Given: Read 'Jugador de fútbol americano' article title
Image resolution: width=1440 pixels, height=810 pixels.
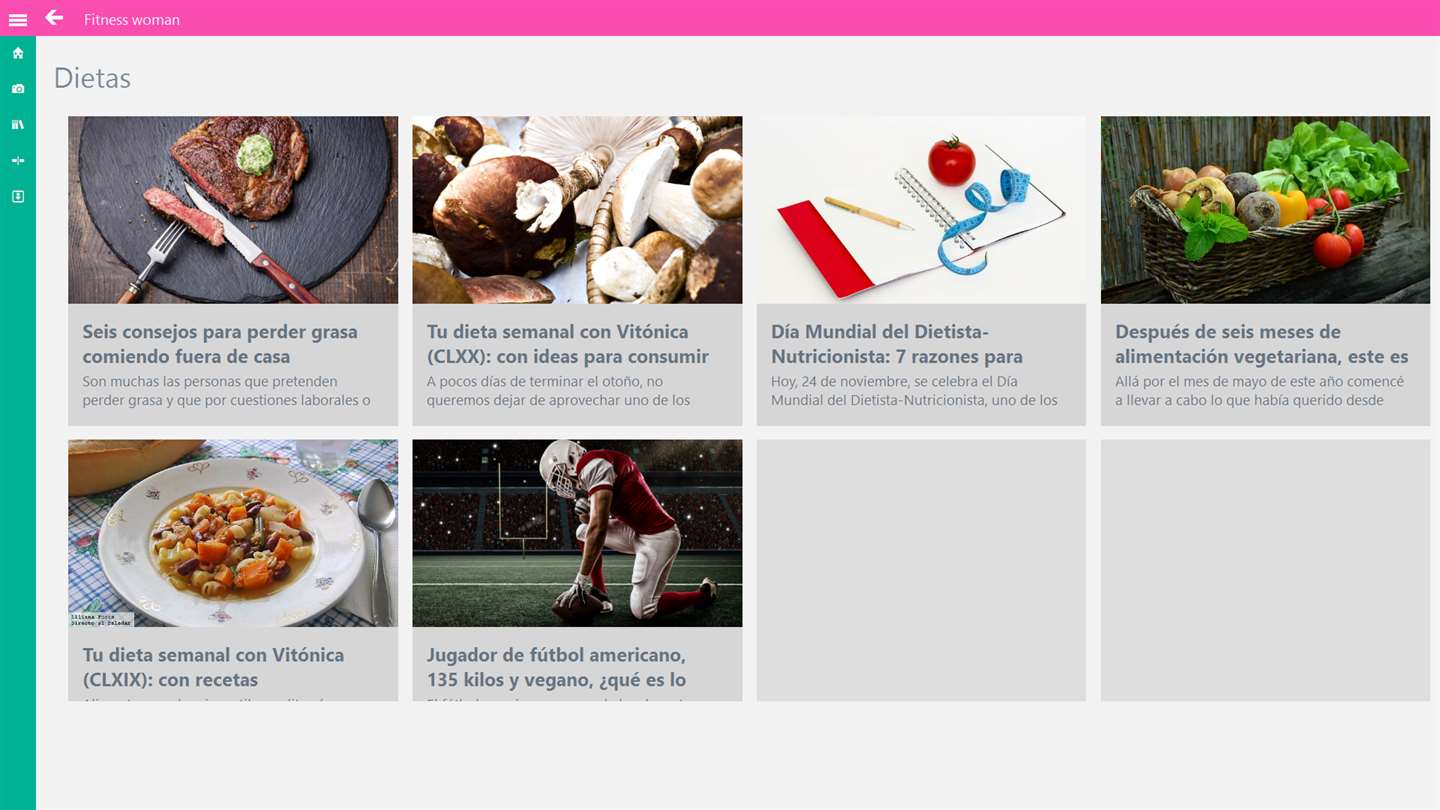Looking at the screenshot, I should pos(556,667).
